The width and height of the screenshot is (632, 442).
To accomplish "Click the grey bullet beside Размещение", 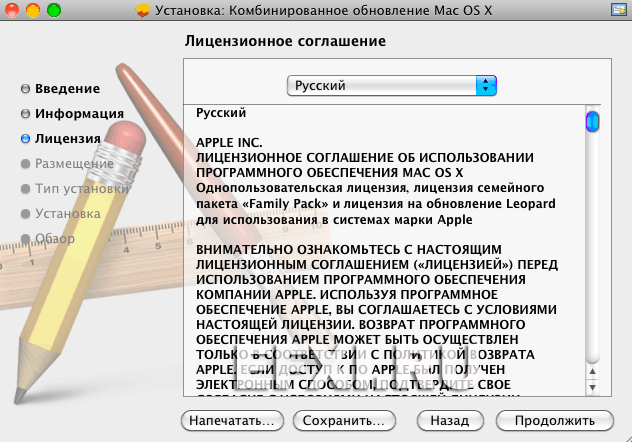I will point(25,163).
